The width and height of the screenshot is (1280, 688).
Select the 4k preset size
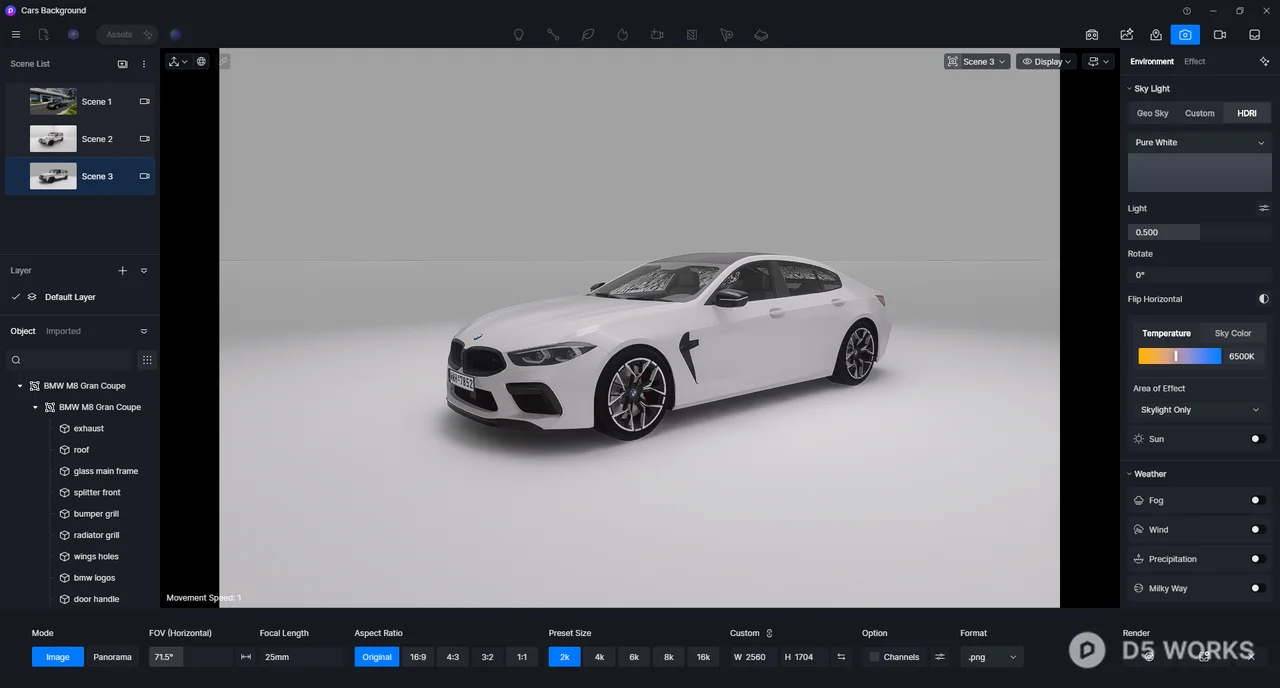coord(599,657)
